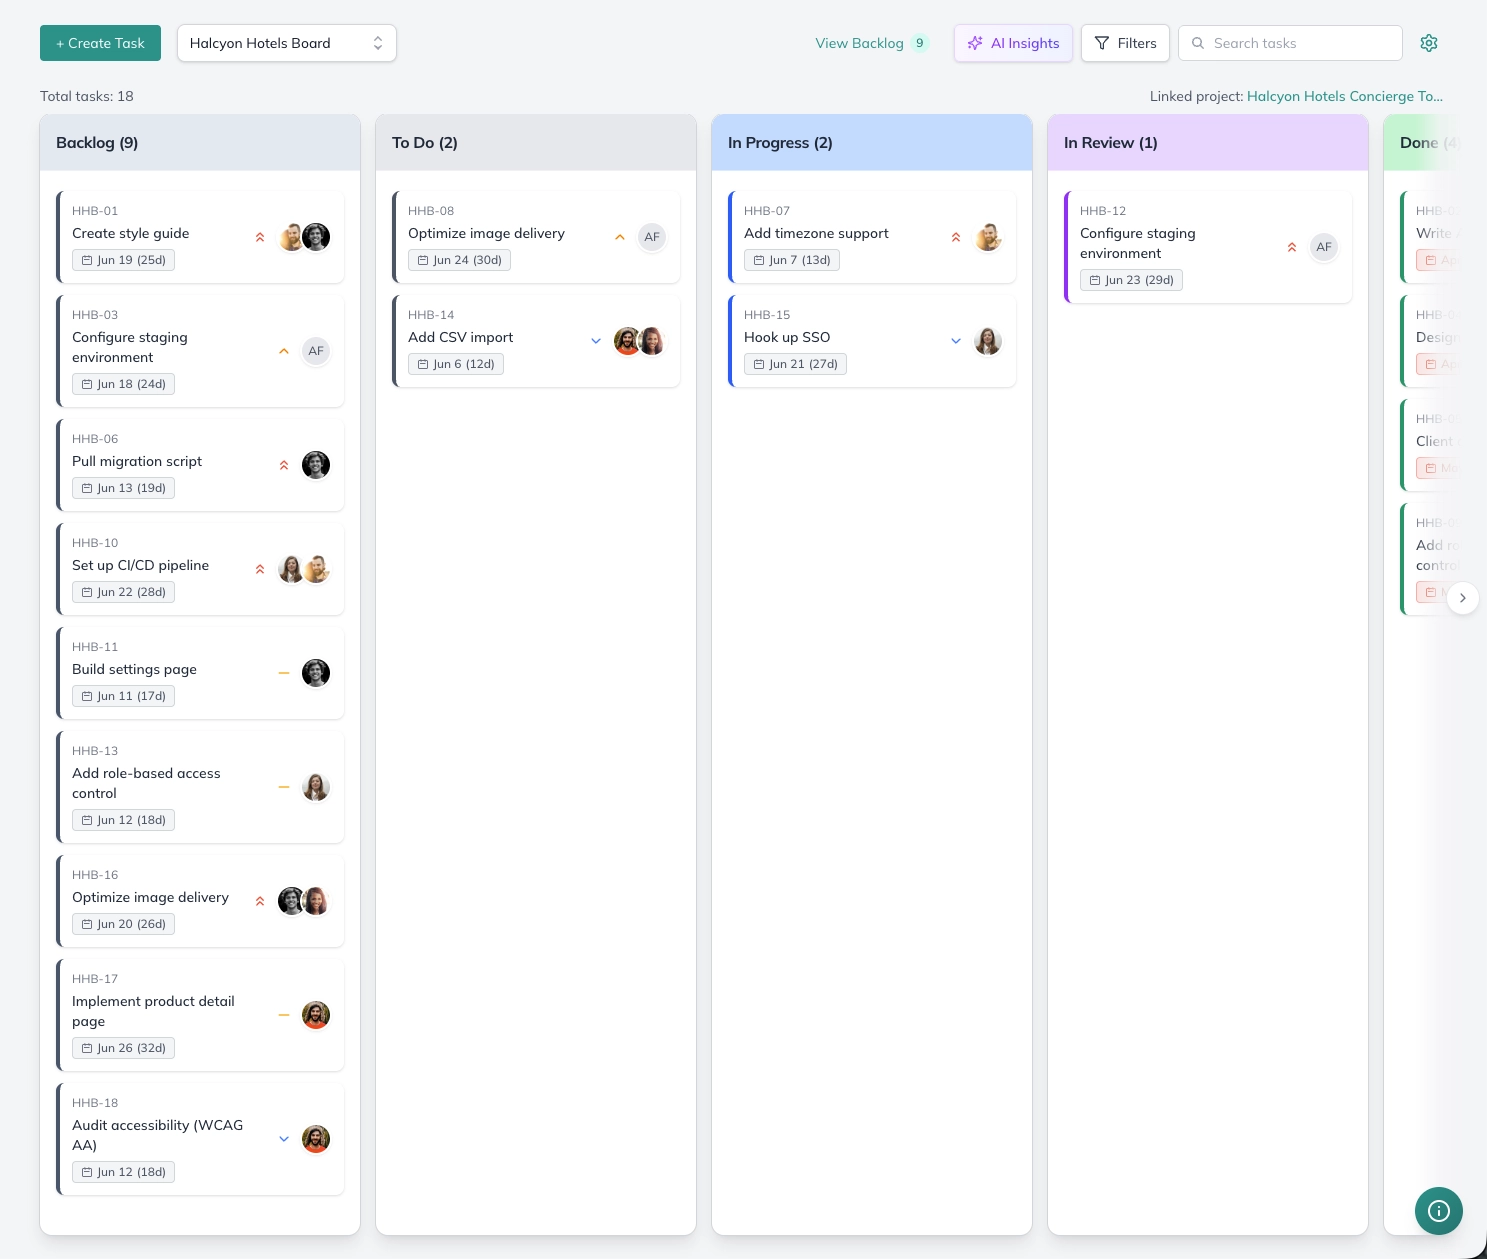
Task: Click the HHB-11 medium priority dash
Action: tap(284, 673)
